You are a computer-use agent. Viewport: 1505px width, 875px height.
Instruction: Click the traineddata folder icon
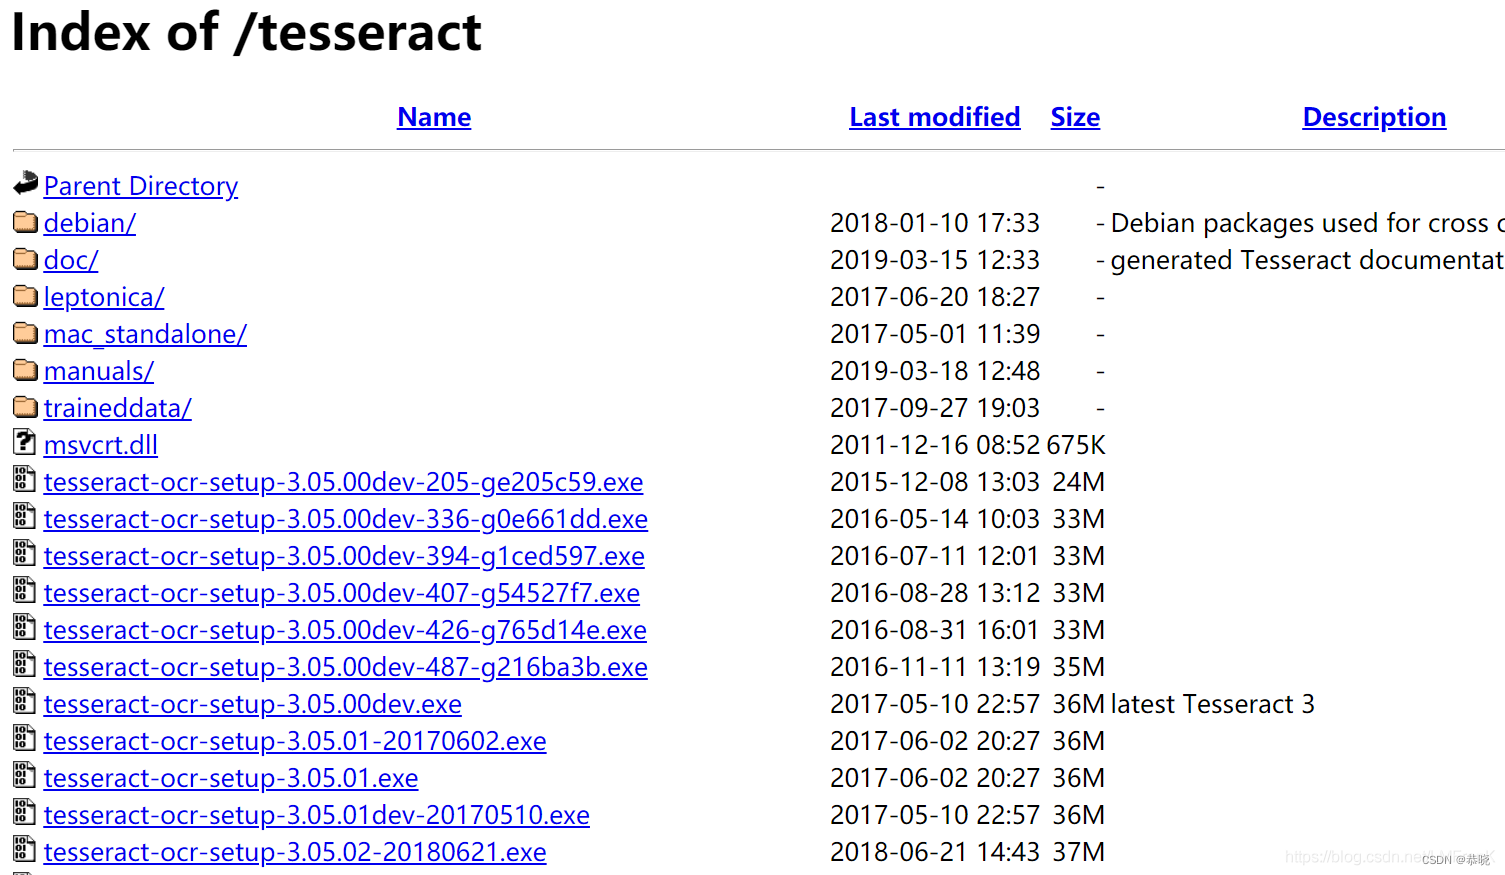25,406
